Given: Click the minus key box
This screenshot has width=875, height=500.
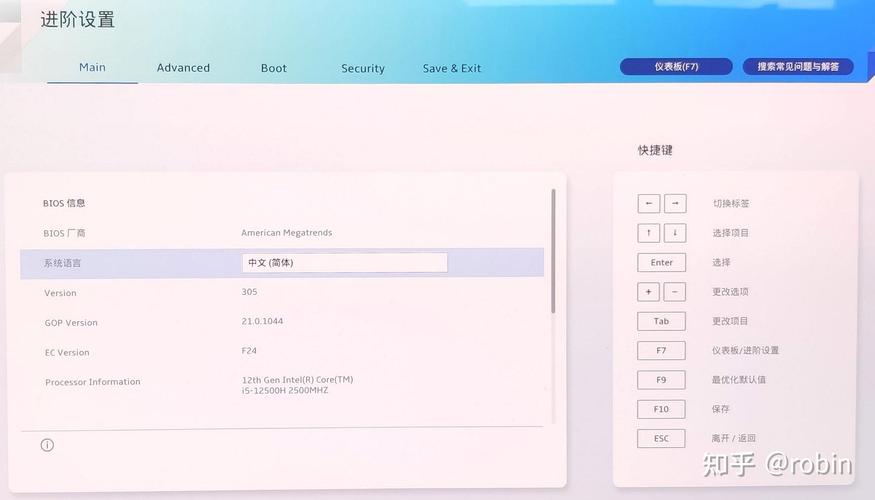Looking at the screenshot, I should coord(675,292).
